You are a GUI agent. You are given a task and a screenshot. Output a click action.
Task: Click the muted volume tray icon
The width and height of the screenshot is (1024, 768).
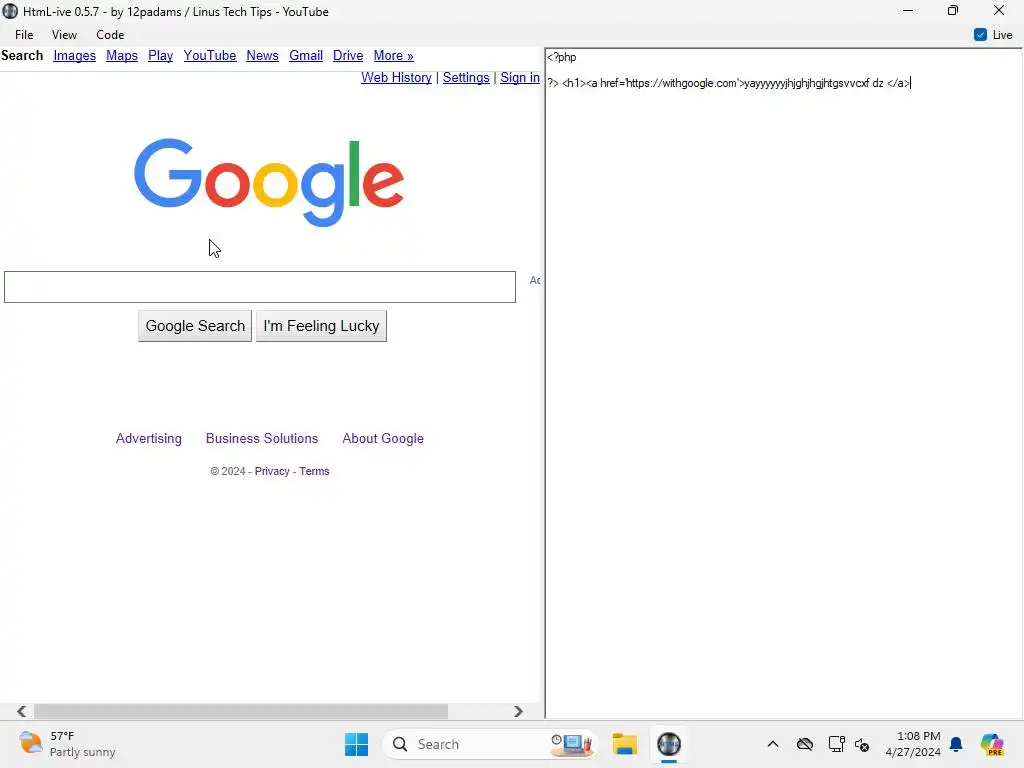(x=862, y=744)
